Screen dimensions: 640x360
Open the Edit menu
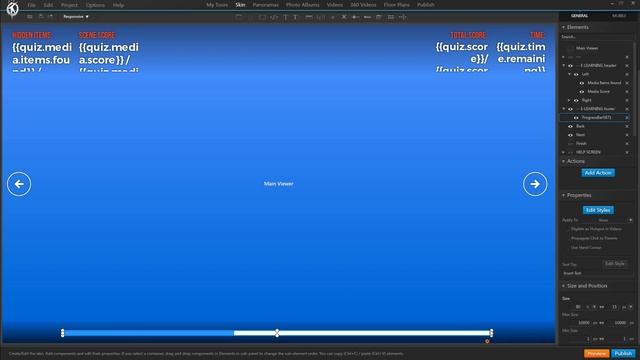[48, 5]
